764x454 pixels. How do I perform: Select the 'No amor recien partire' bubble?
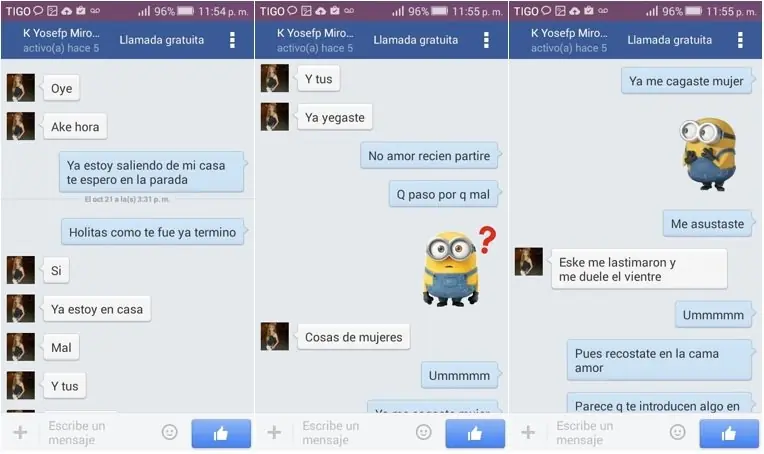429,155
